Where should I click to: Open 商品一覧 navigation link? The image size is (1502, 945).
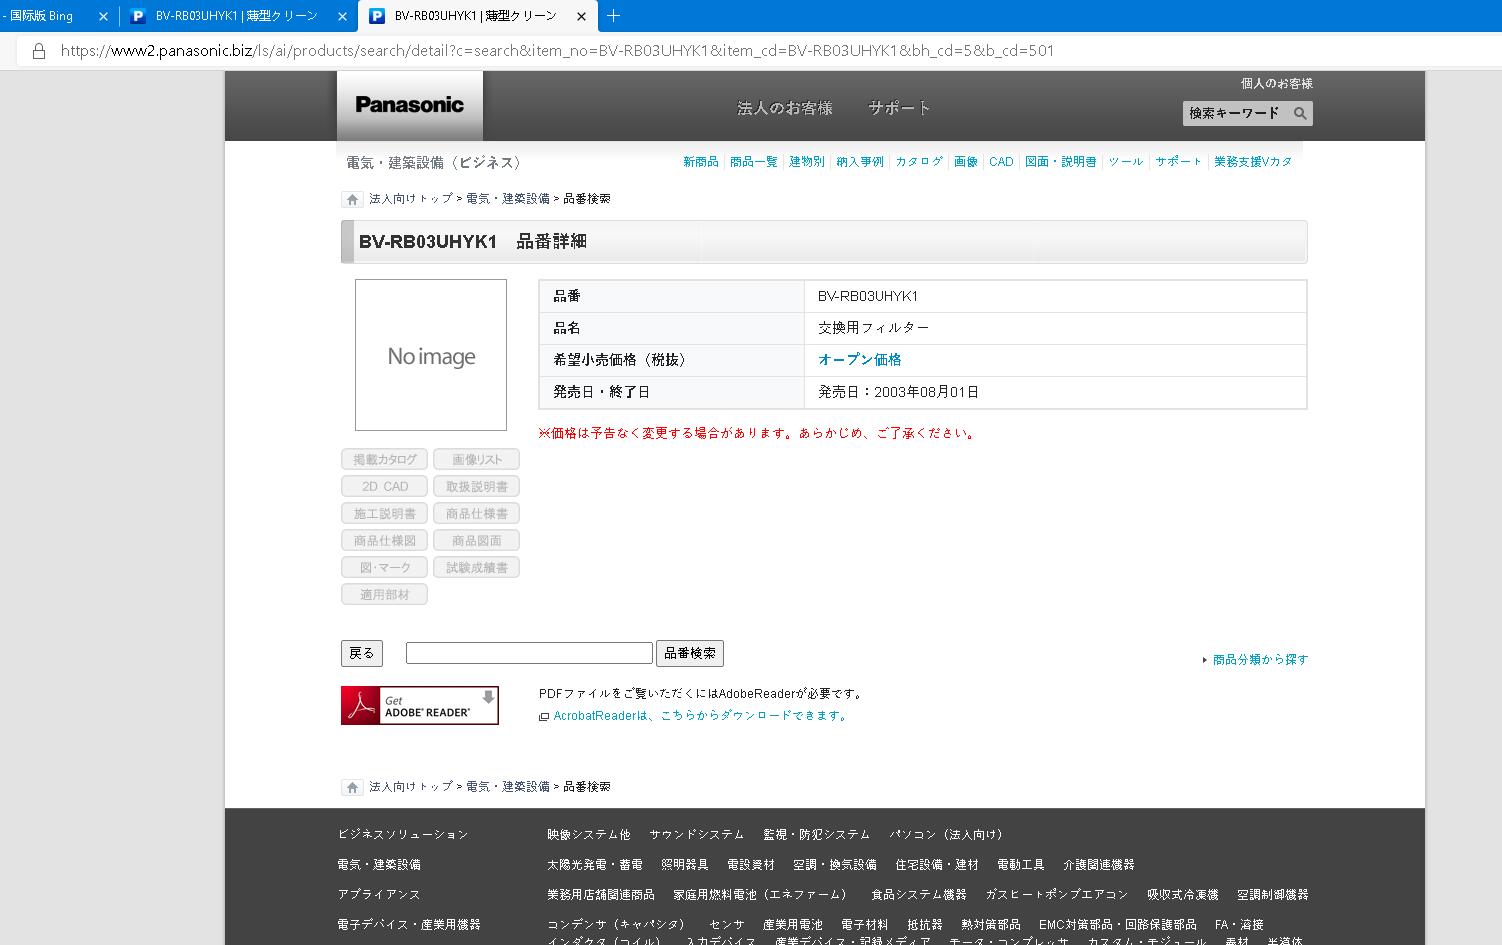[x=754, y=162]
